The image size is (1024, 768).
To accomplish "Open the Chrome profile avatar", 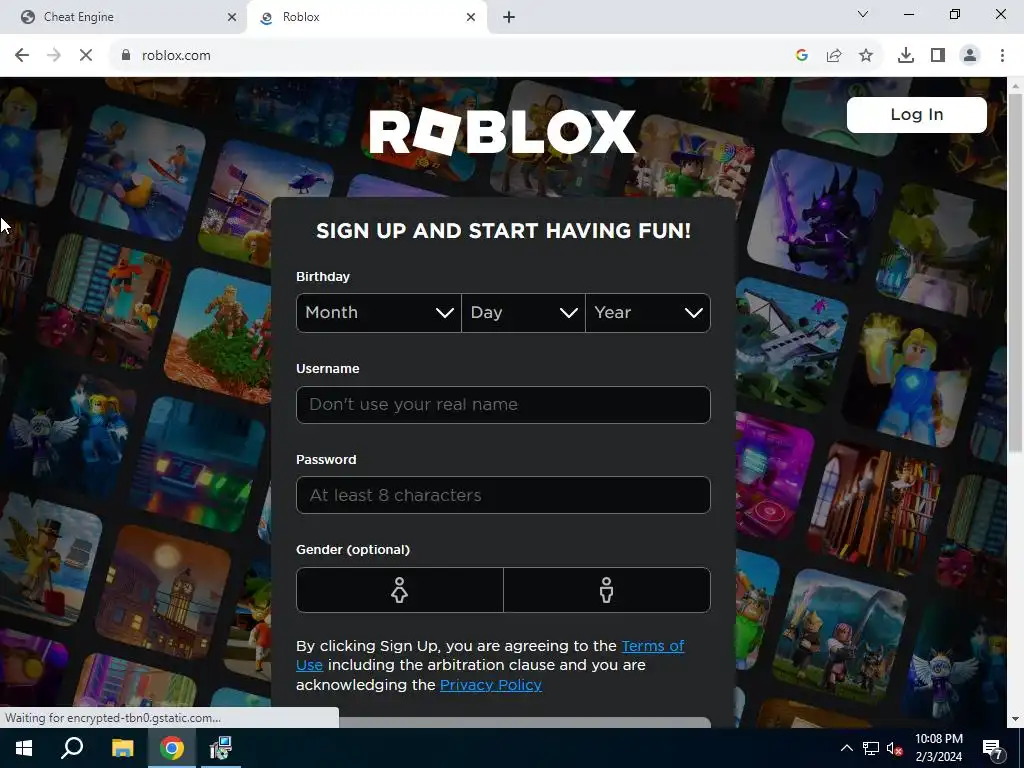I will (970, 56).
